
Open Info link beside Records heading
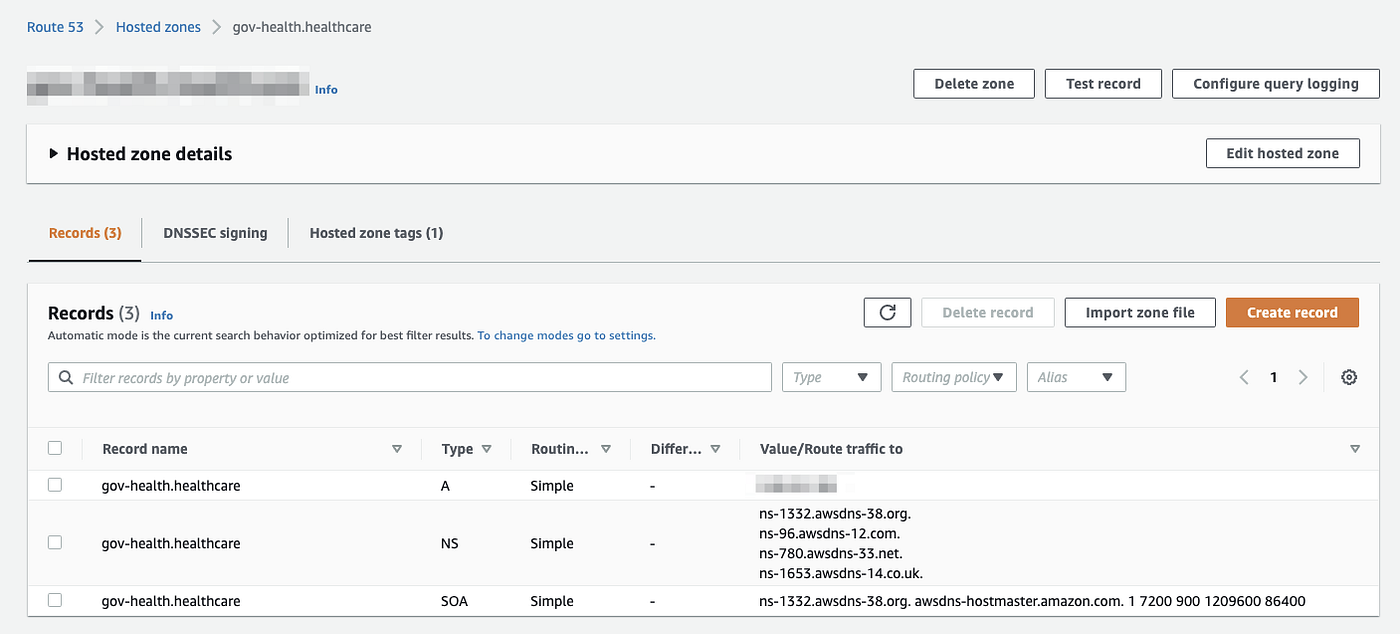click(x=162, y=315)
